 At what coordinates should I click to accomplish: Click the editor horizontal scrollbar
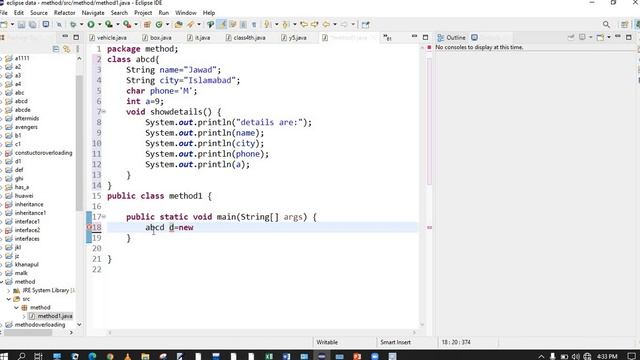point(261,333)
